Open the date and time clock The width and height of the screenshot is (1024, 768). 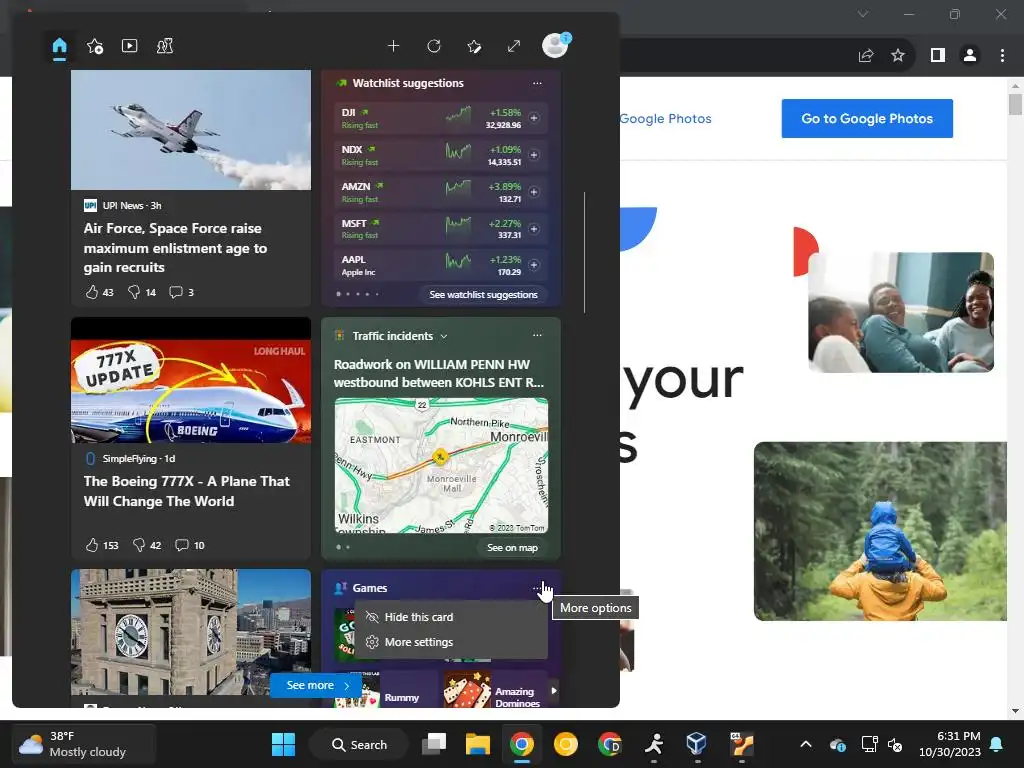950,744
